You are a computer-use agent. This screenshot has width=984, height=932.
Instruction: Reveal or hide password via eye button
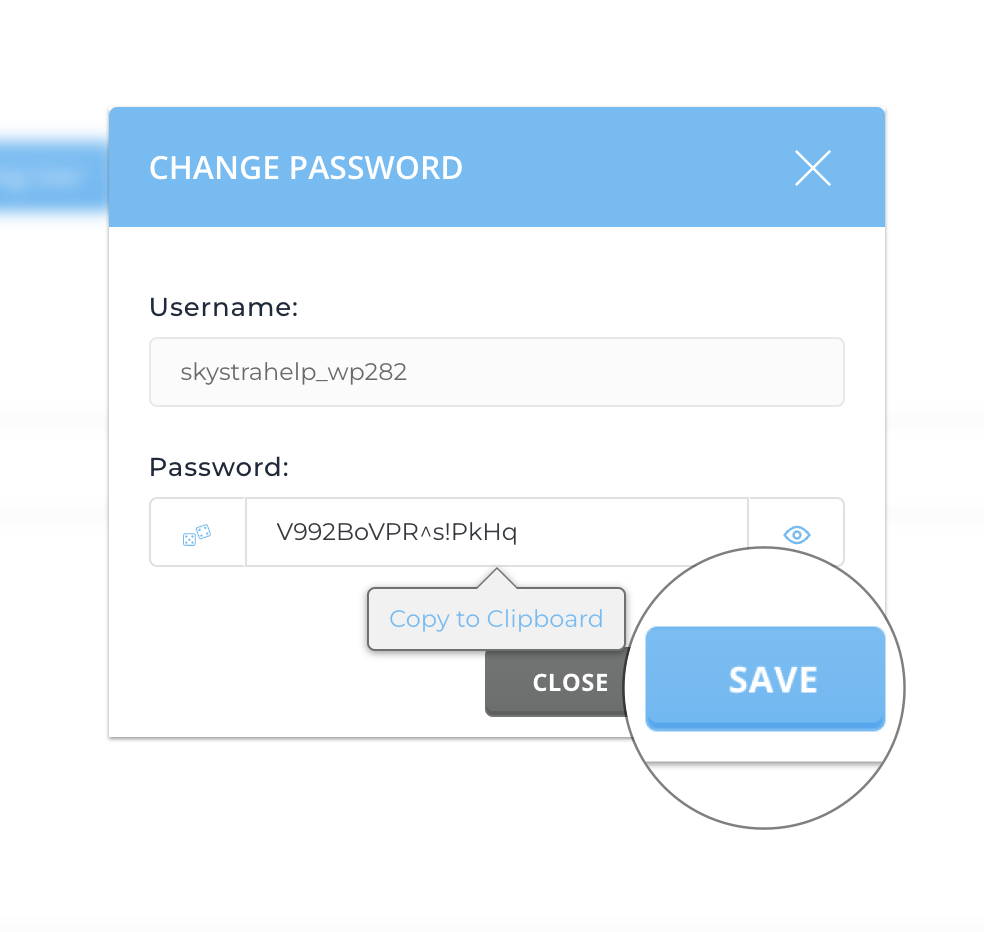(x=796, y=534)
